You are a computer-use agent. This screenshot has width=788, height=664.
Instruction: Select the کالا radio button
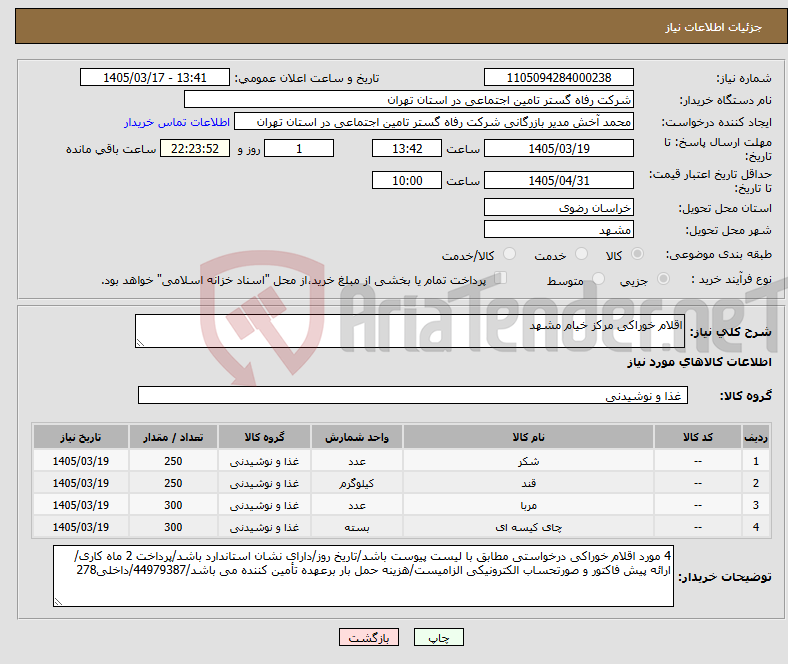pos(637,254)
